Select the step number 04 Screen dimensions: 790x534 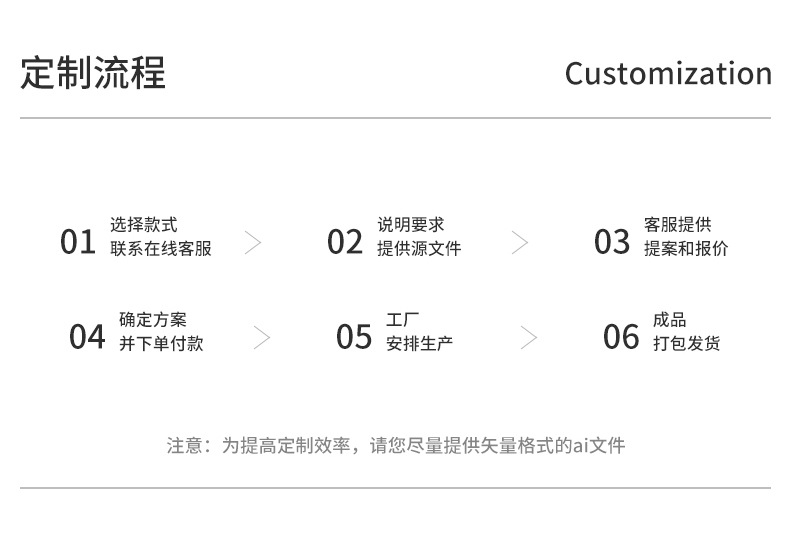click(x=87, y=337)
